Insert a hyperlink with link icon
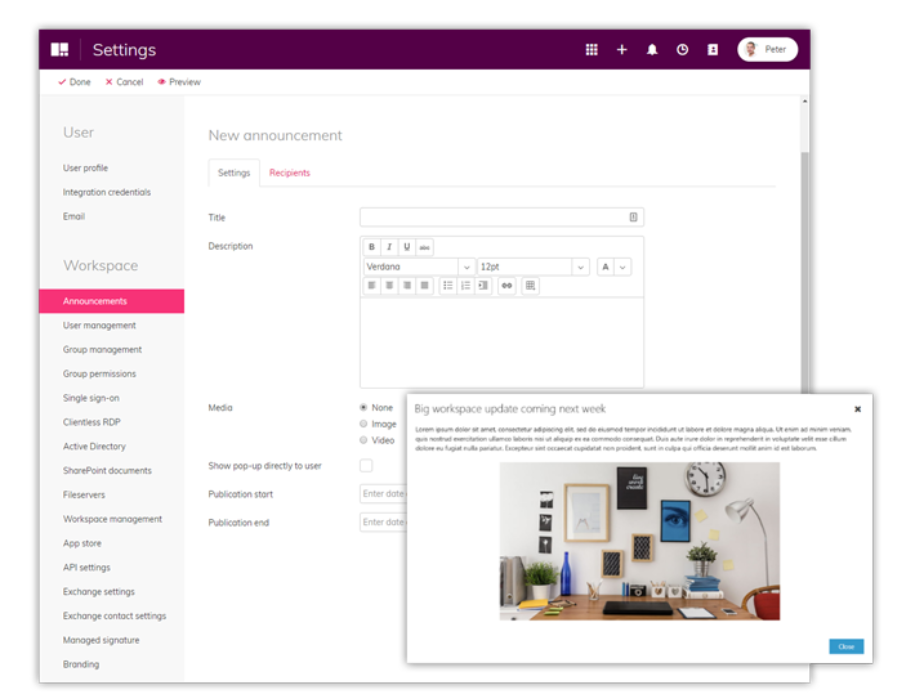Screen dimensions: 901x699 tap(507, 285)
